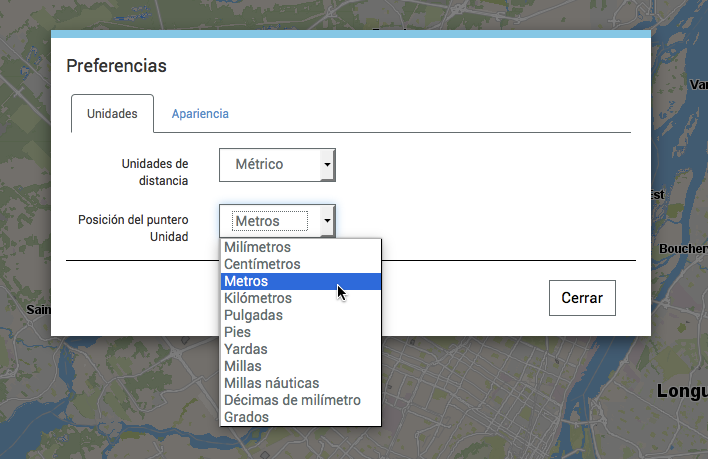Select the highlighted Metros option

pos(301,281)
